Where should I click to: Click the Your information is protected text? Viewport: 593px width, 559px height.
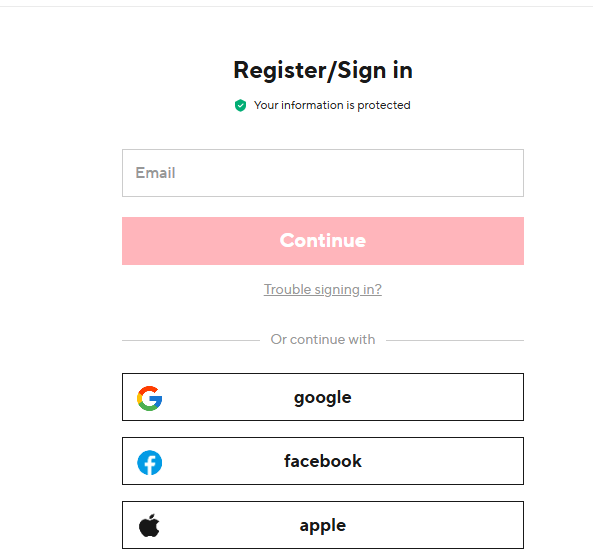tap(332, 105)
